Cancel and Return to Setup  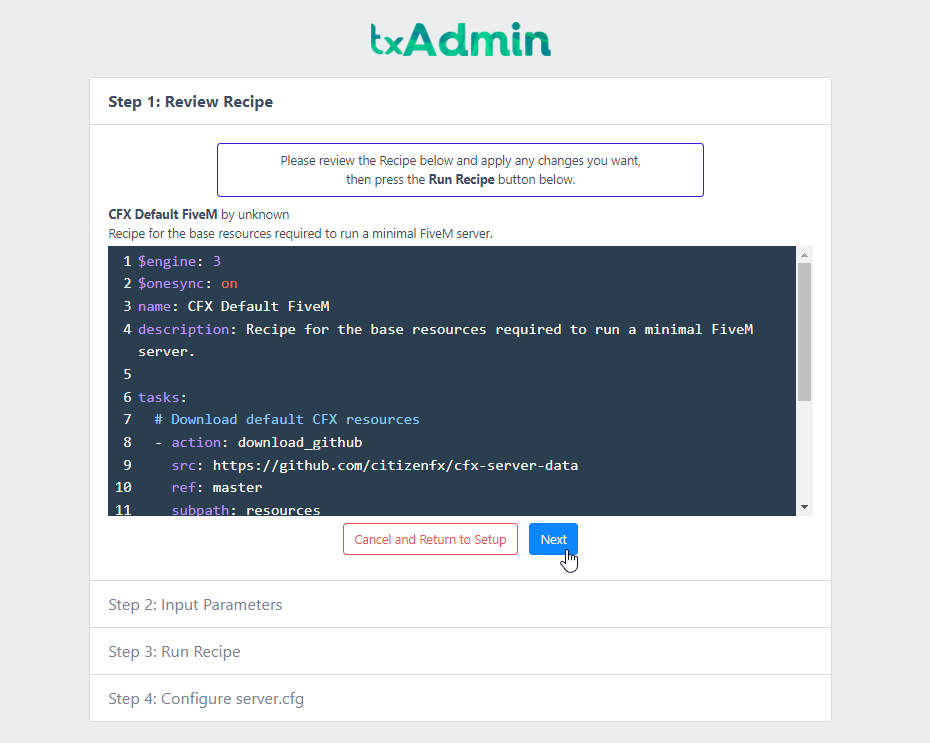[x=430, y=539]
